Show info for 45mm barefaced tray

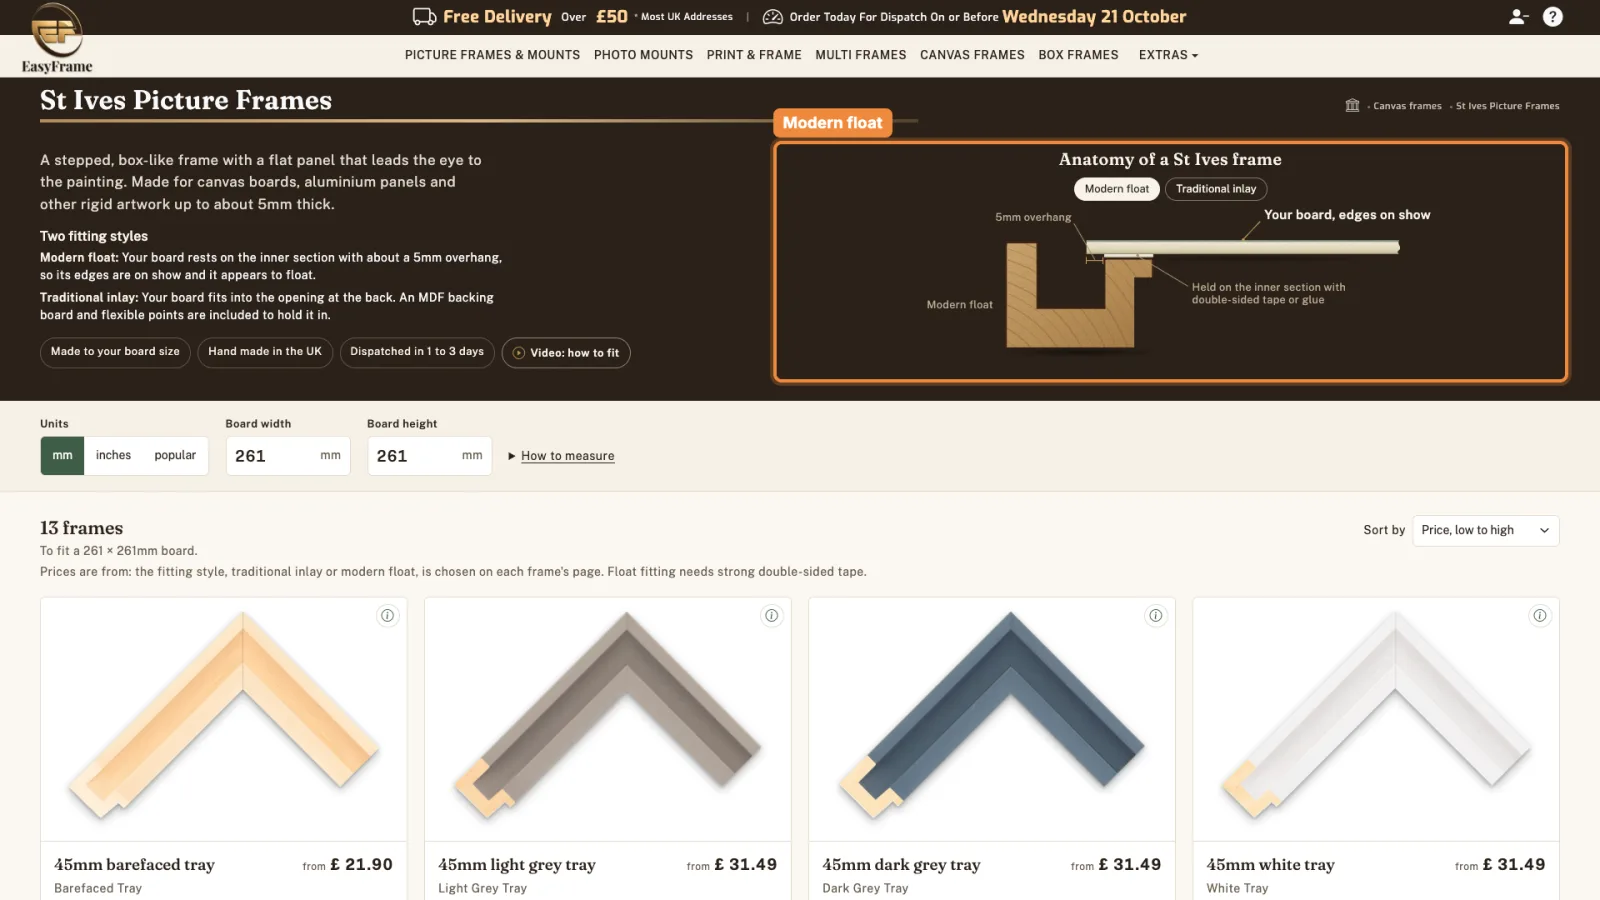(388, 616)
